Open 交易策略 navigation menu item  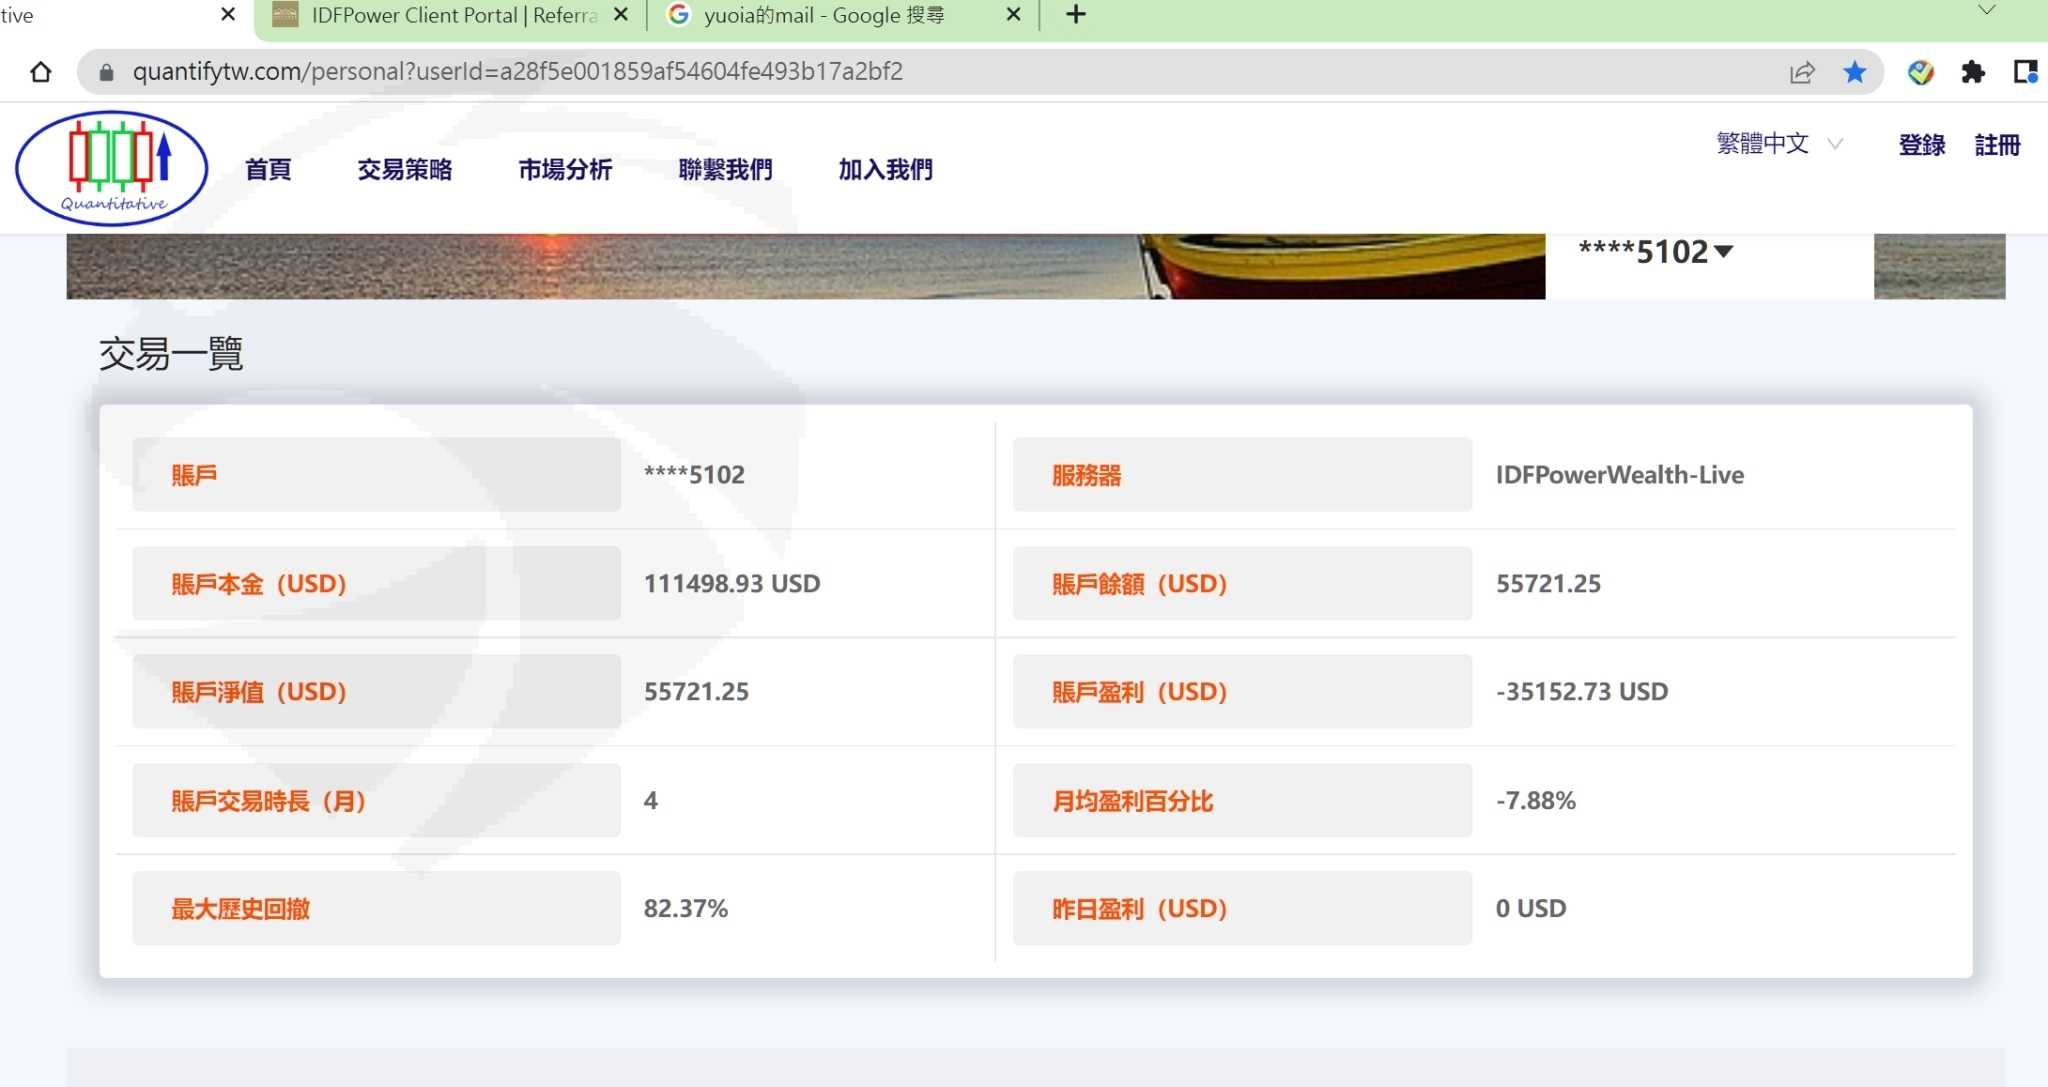(x=405, y=170)
